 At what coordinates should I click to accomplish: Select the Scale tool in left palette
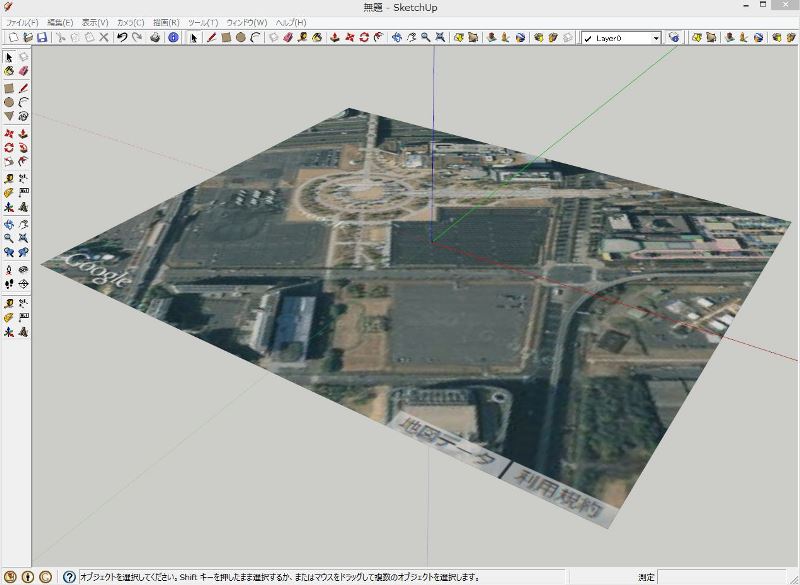(9, 162)
